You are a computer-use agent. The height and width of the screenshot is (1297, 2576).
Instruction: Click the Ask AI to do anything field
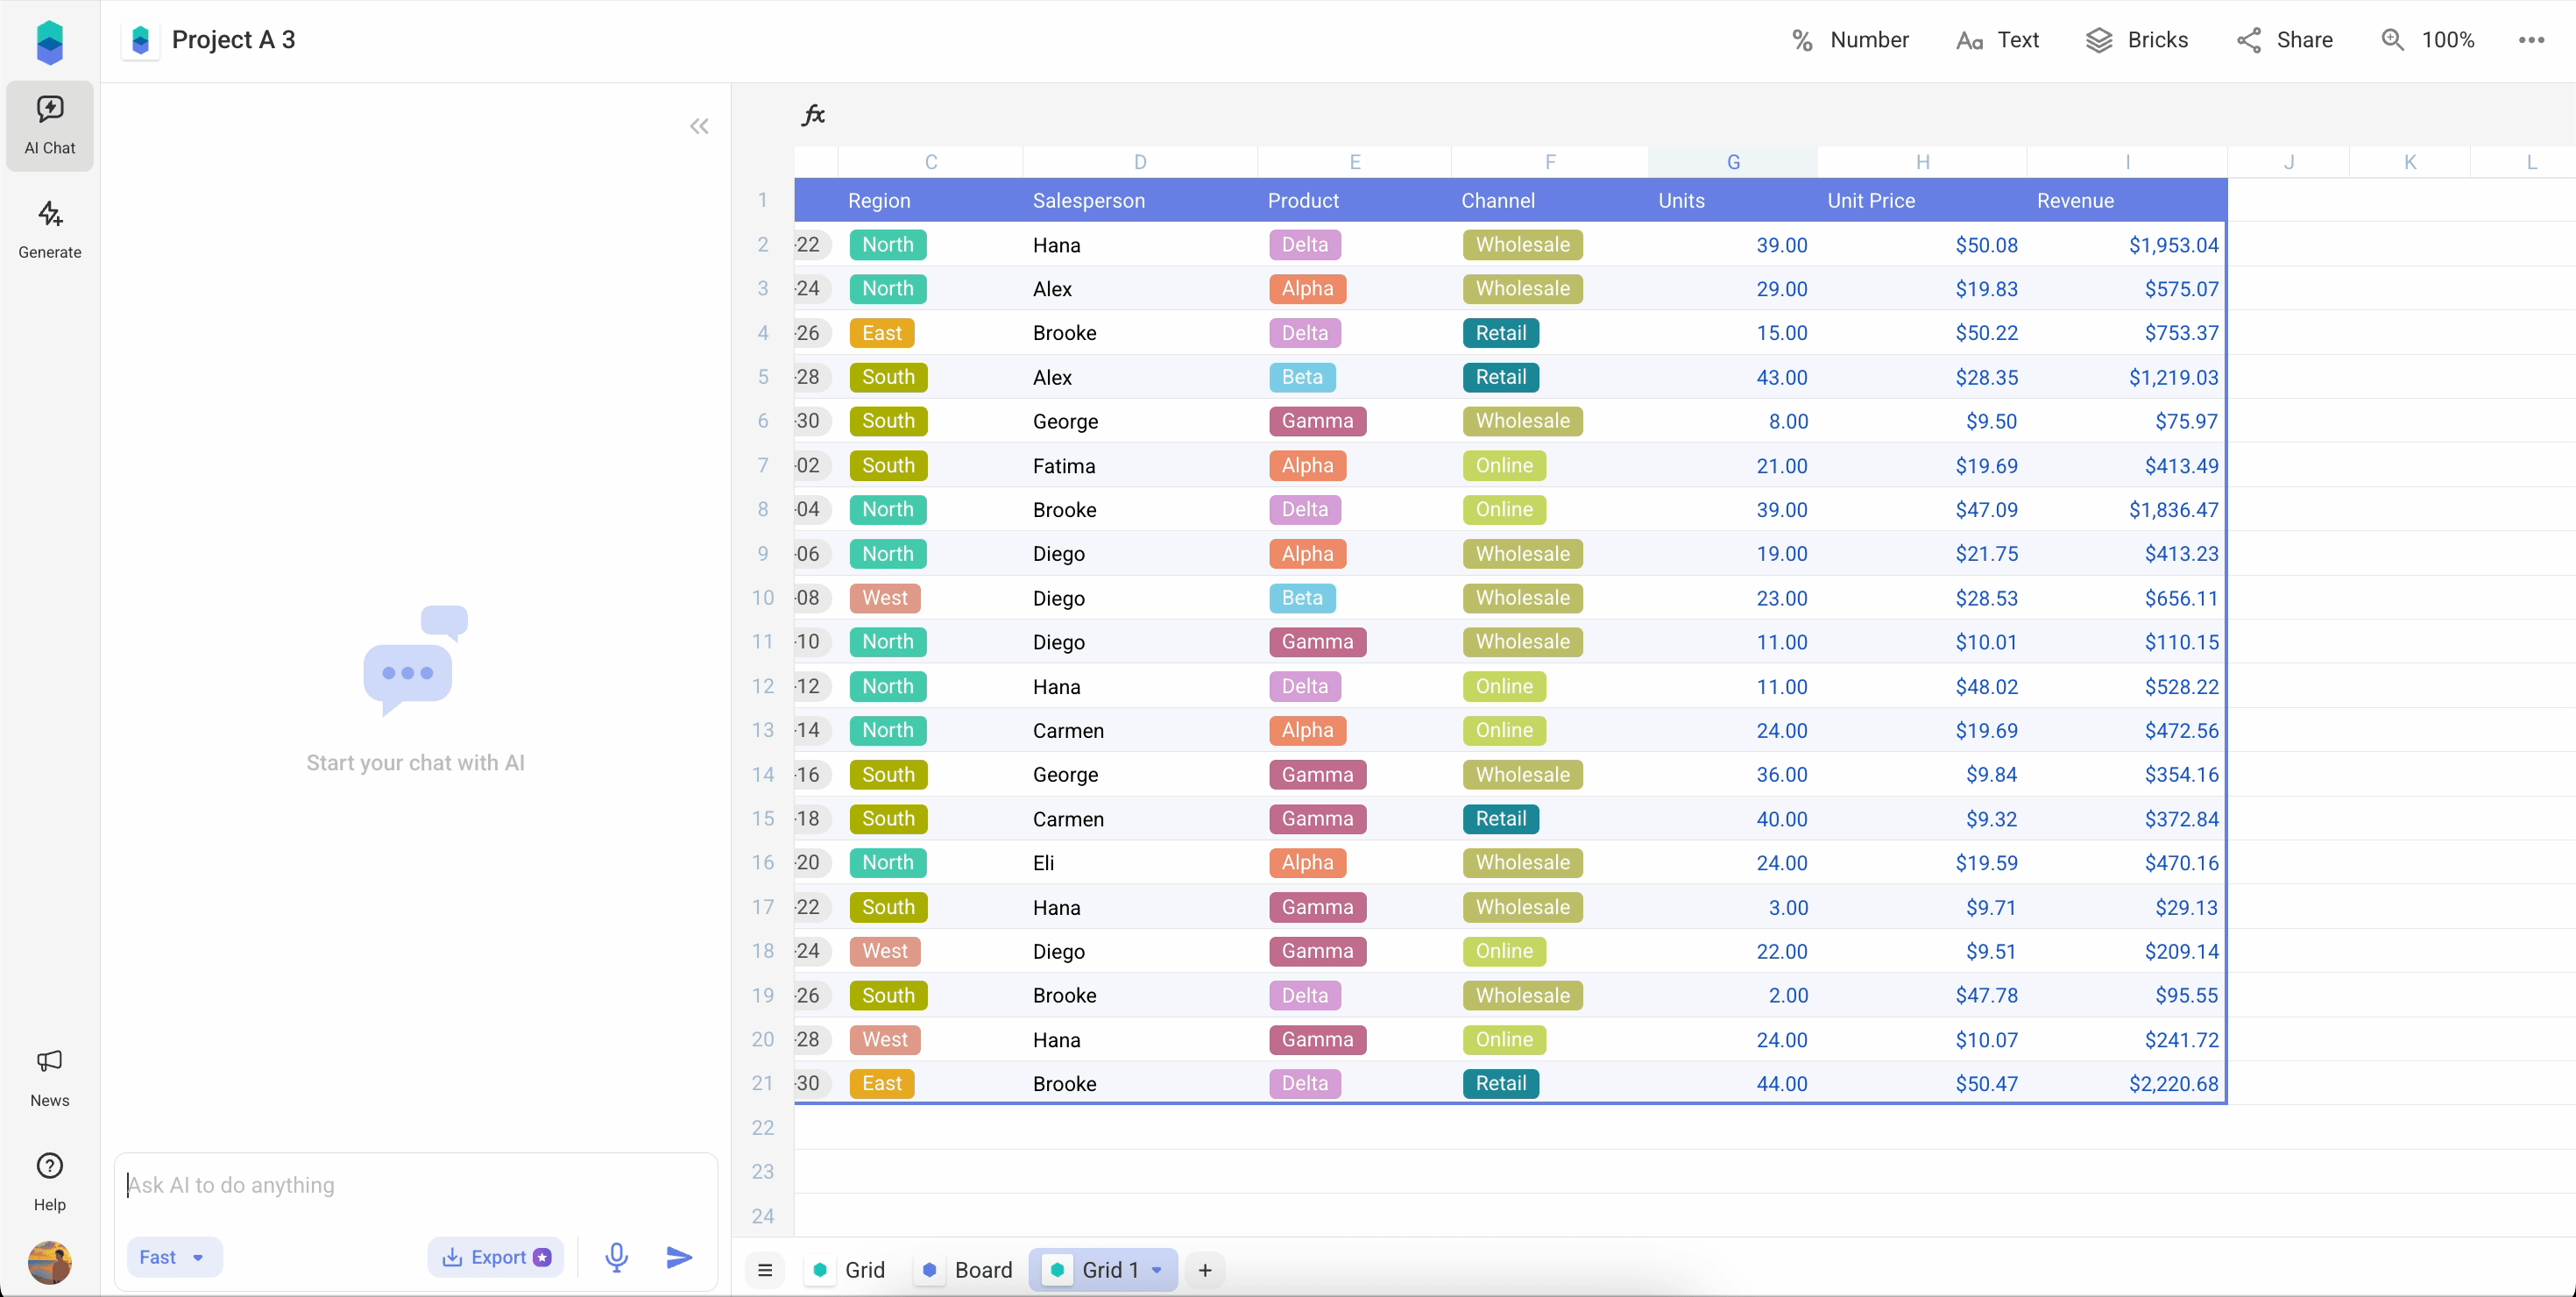click(x=415, y=1185)
